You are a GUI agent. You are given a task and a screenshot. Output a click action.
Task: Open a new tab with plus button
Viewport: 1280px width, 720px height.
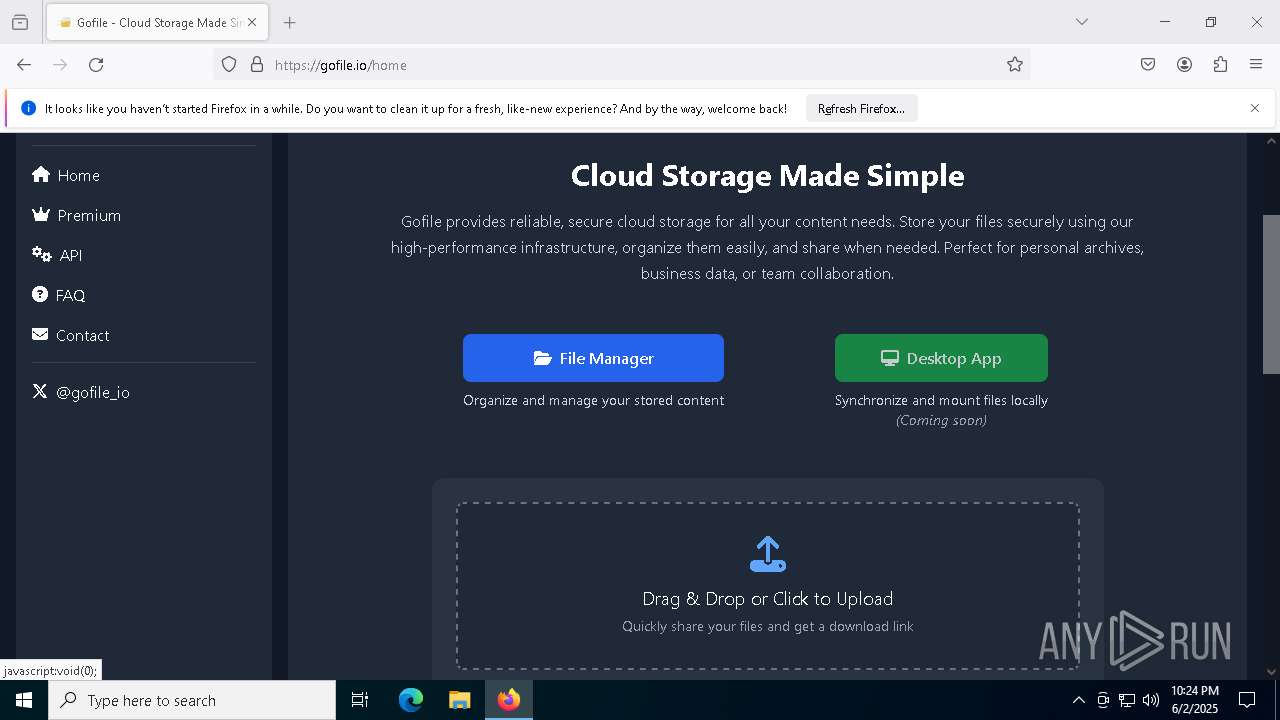click(289, 22)
